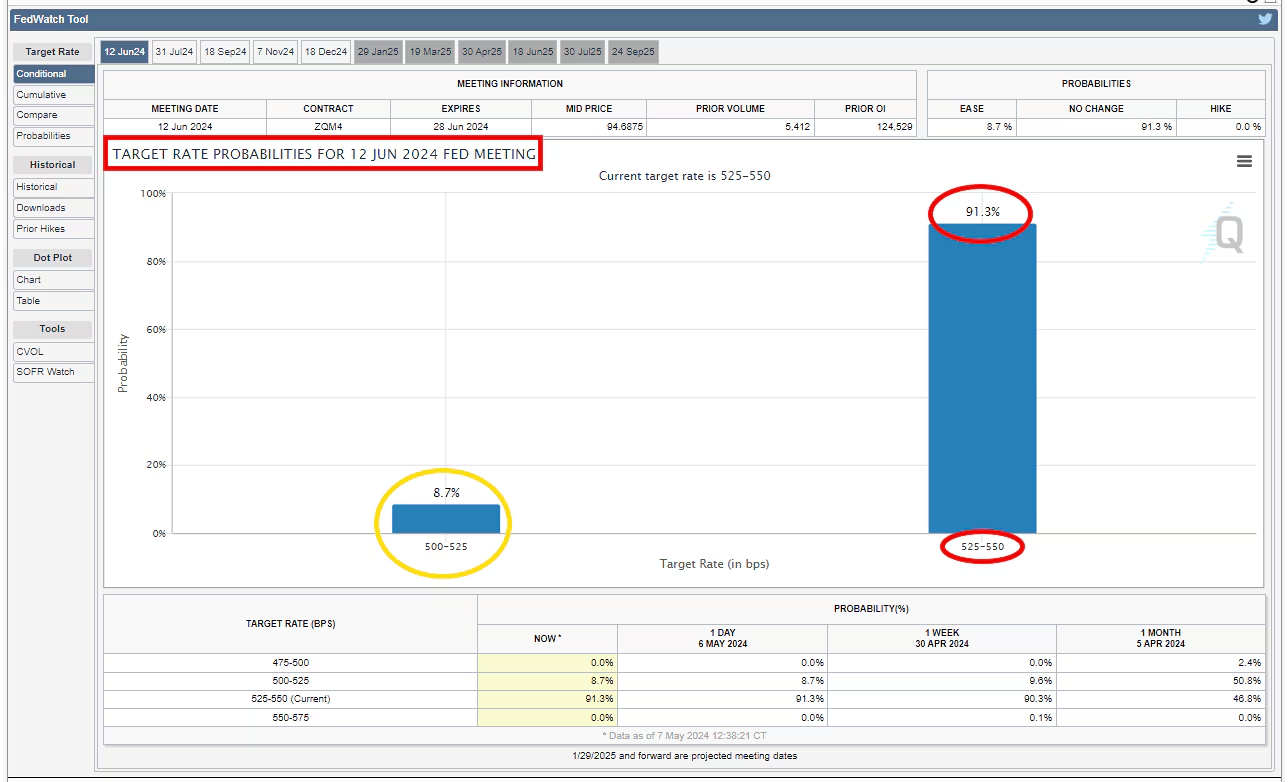Screen dimensions: 1288x782
Task: Click the projected meeting dates note
Action: [x=684, y=756]
